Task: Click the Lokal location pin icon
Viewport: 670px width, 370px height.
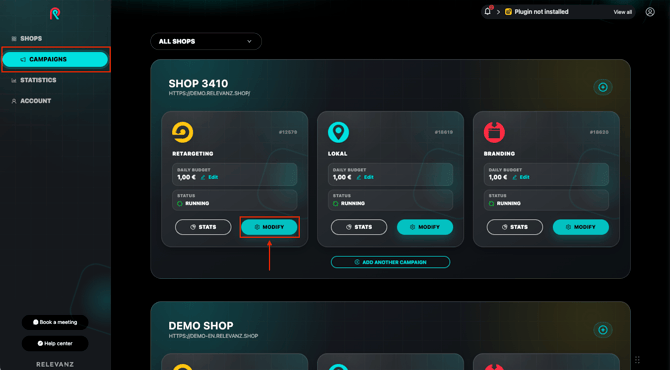Action: [x=338, y=132]
